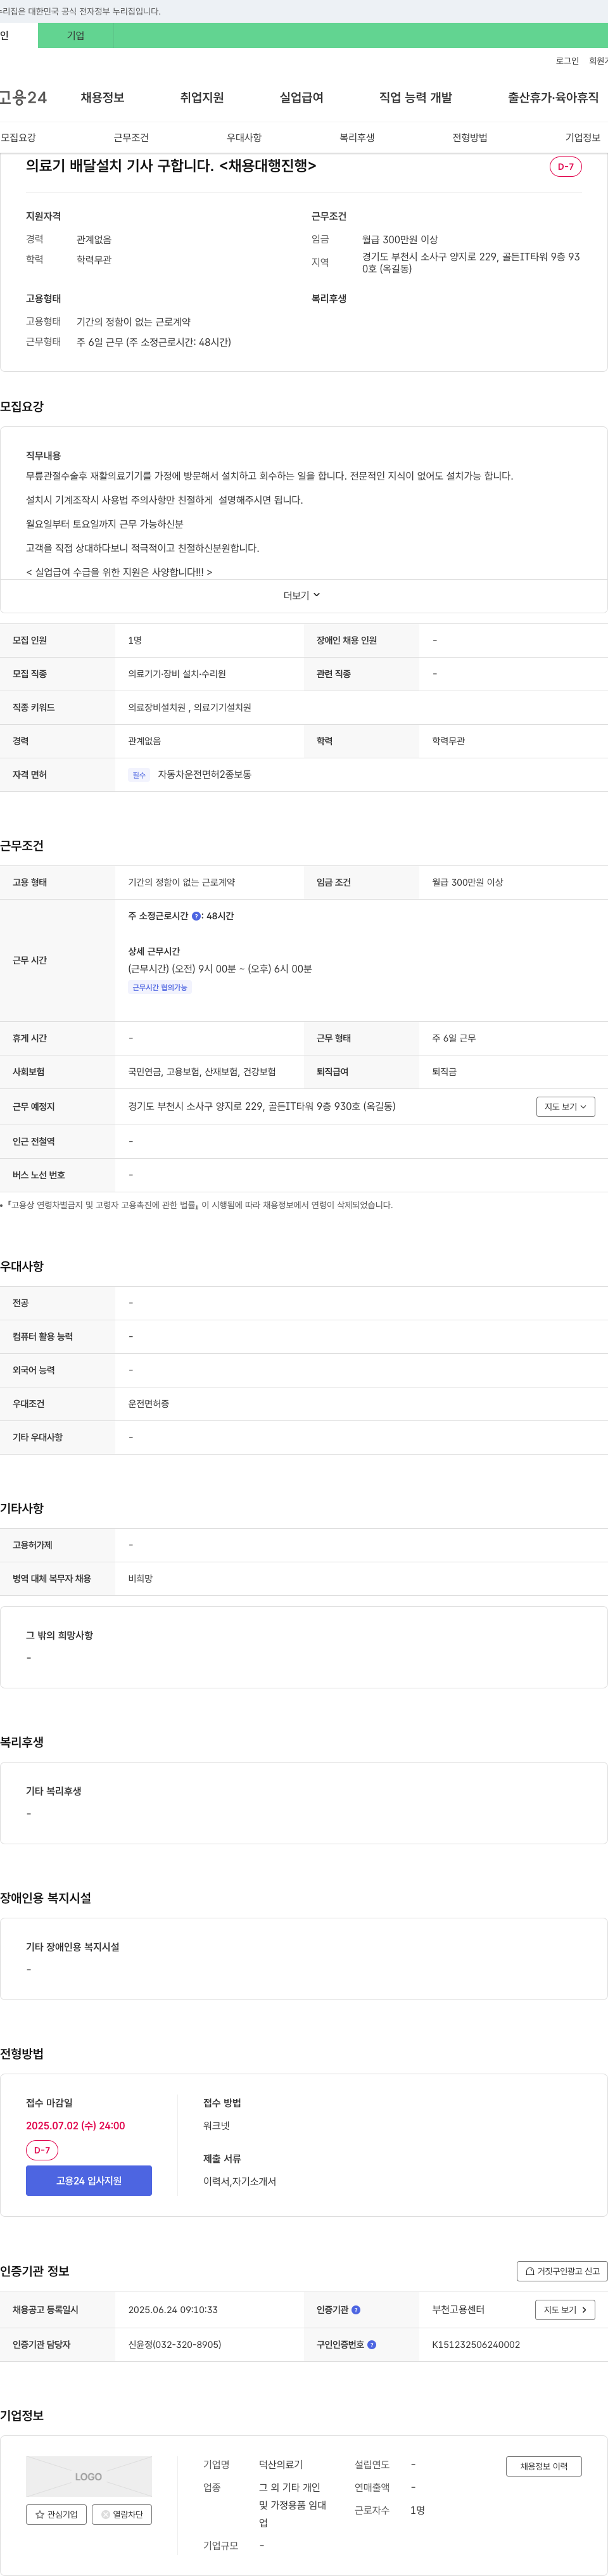Click block icon on 열람차단 button
This screenshot has width=608, height=2576.
(x=105, y=2514)
